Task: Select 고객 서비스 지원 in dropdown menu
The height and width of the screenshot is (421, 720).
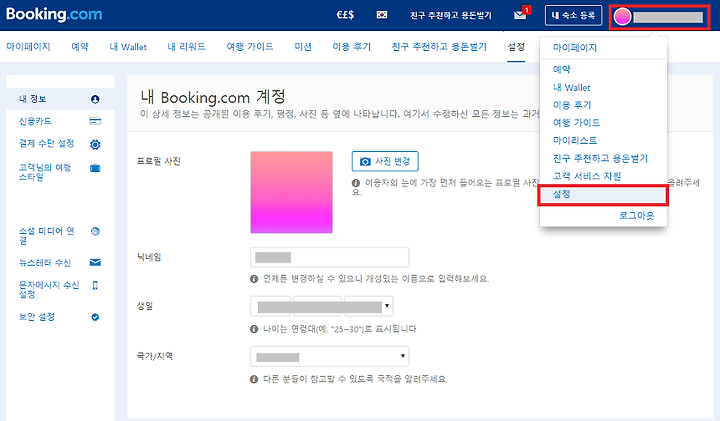Action: (x=587, y=176)
